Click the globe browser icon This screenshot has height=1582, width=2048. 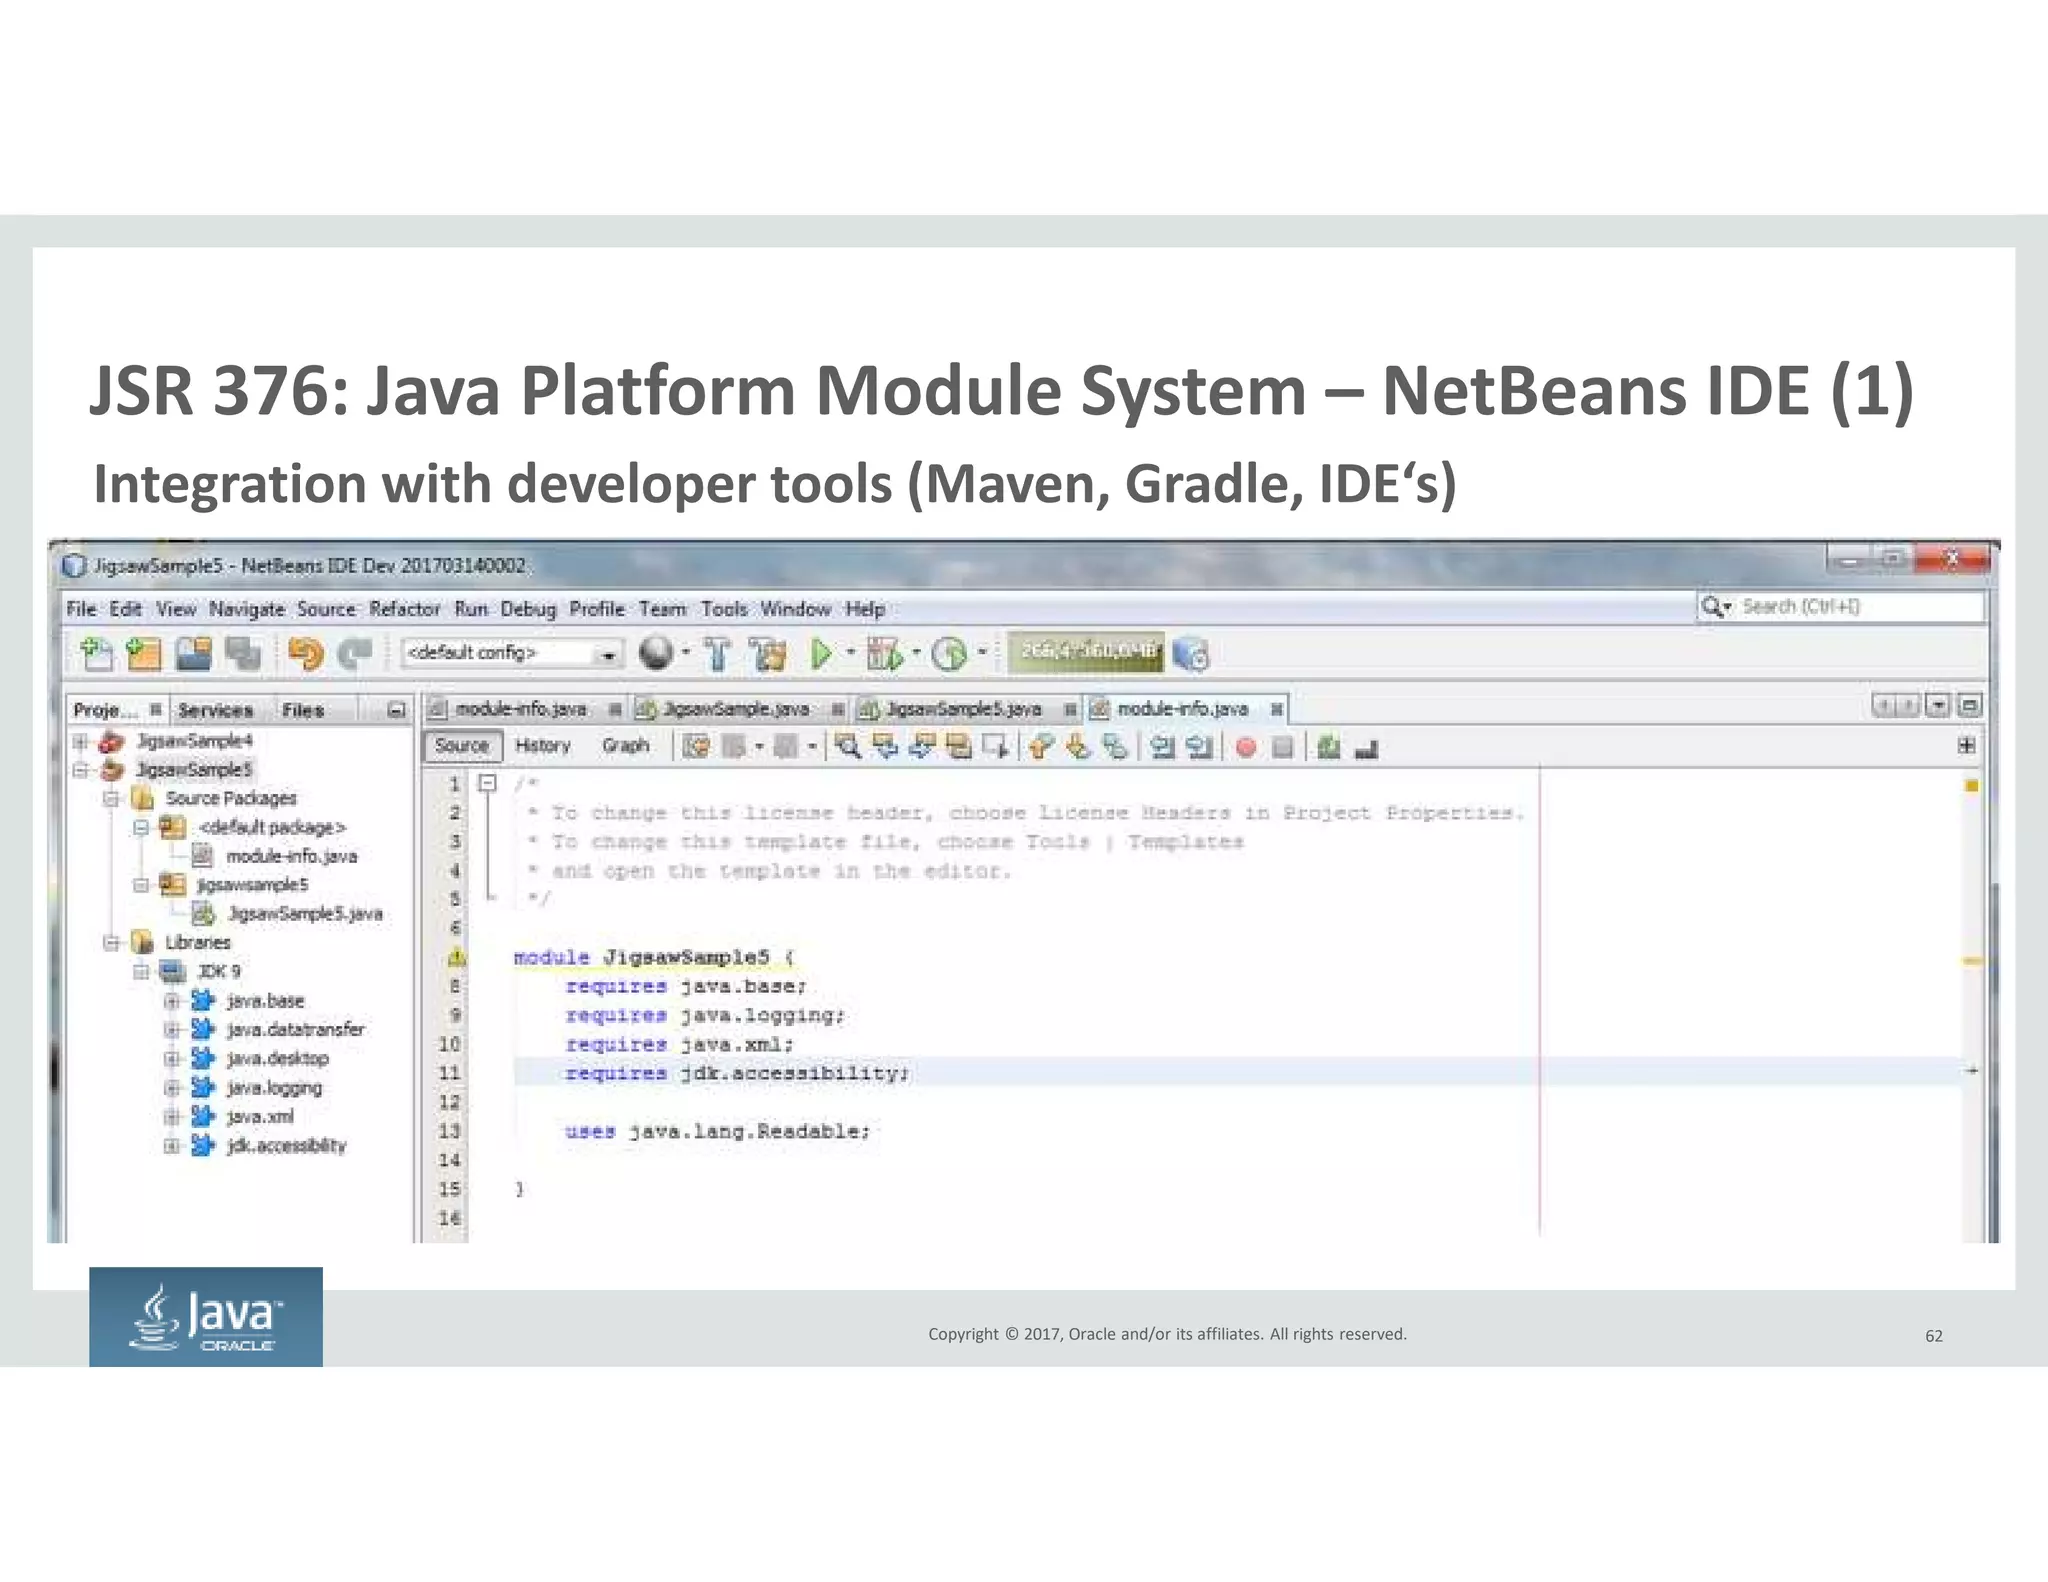656,653
